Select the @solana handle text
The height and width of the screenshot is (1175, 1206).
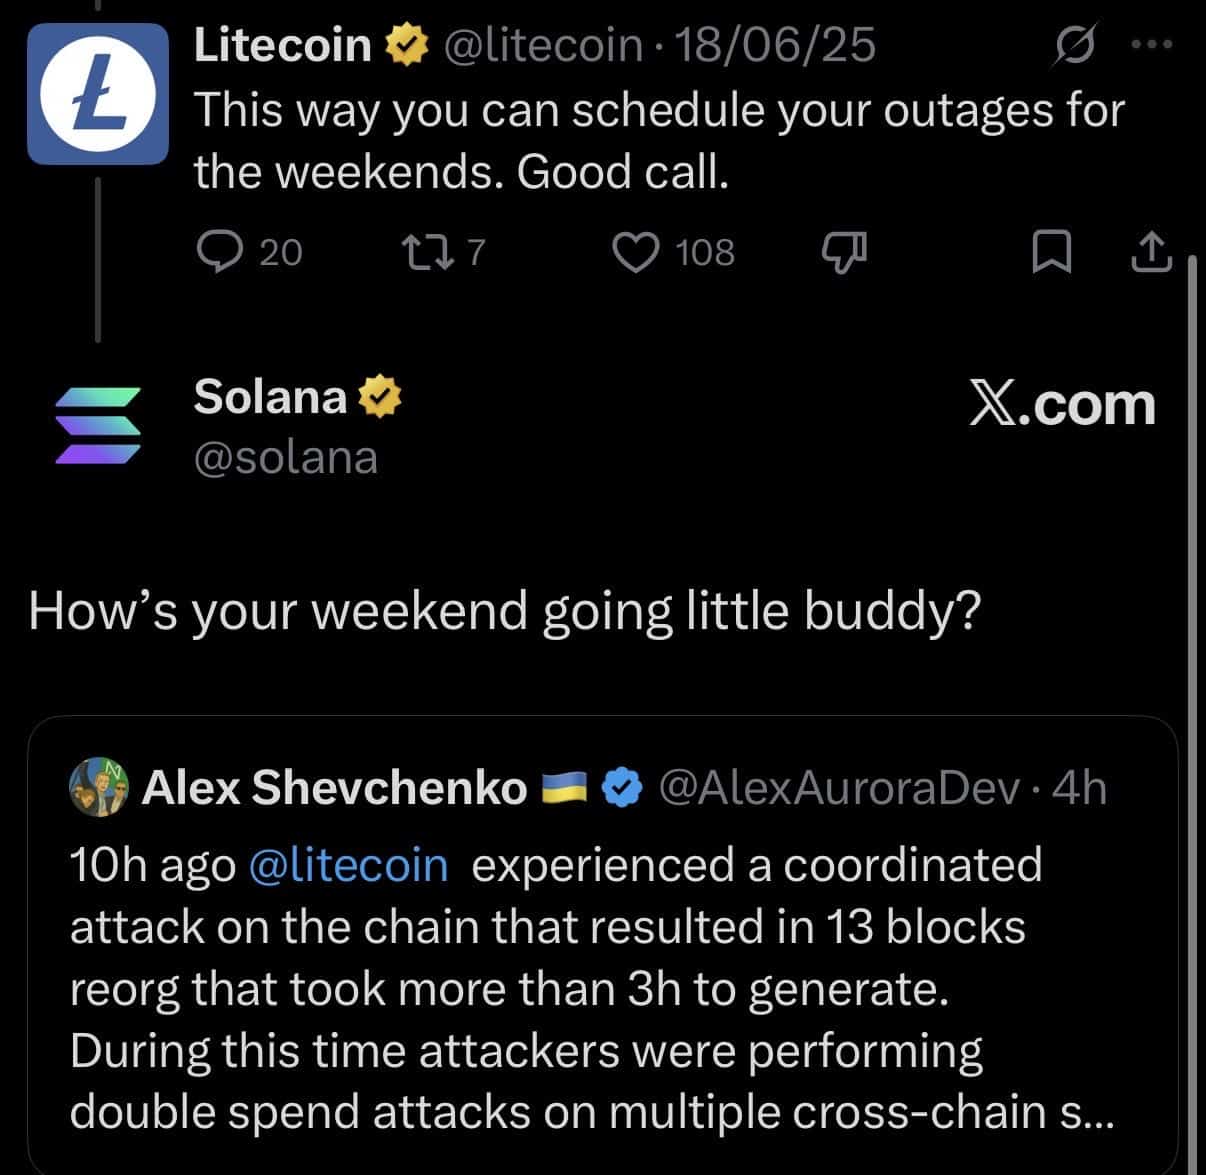click(285, 458)
